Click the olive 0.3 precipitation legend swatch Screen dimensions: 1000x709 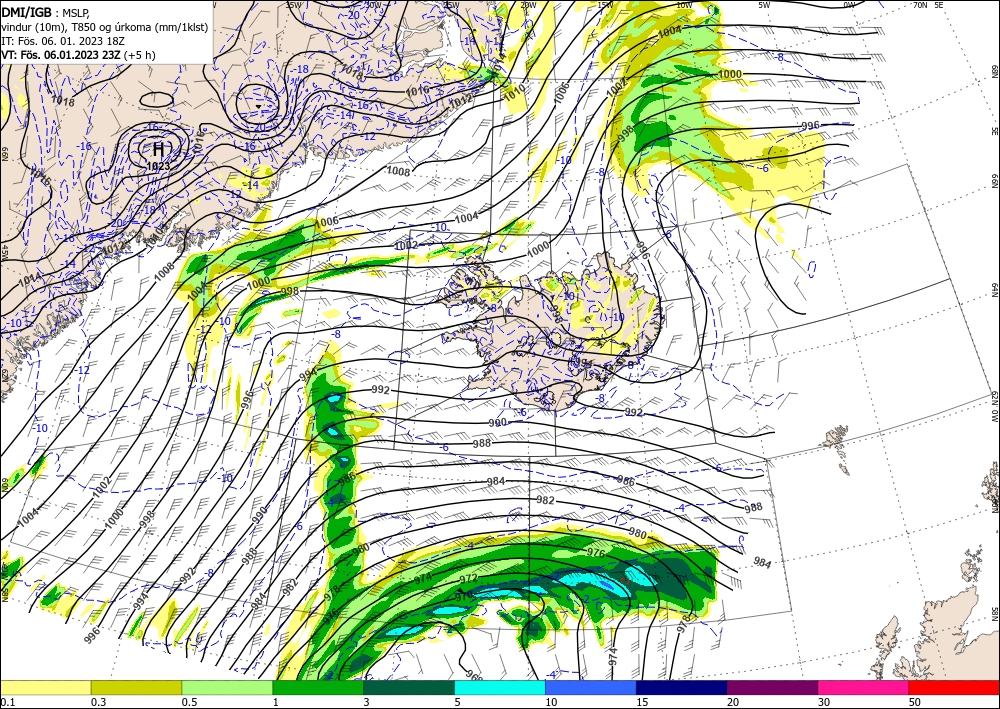coord(136,687)
